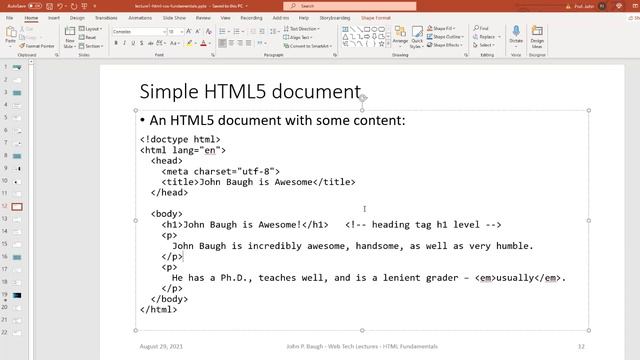Switch to the Insert tab
This screenshot has width=640, height=360.
53,18
